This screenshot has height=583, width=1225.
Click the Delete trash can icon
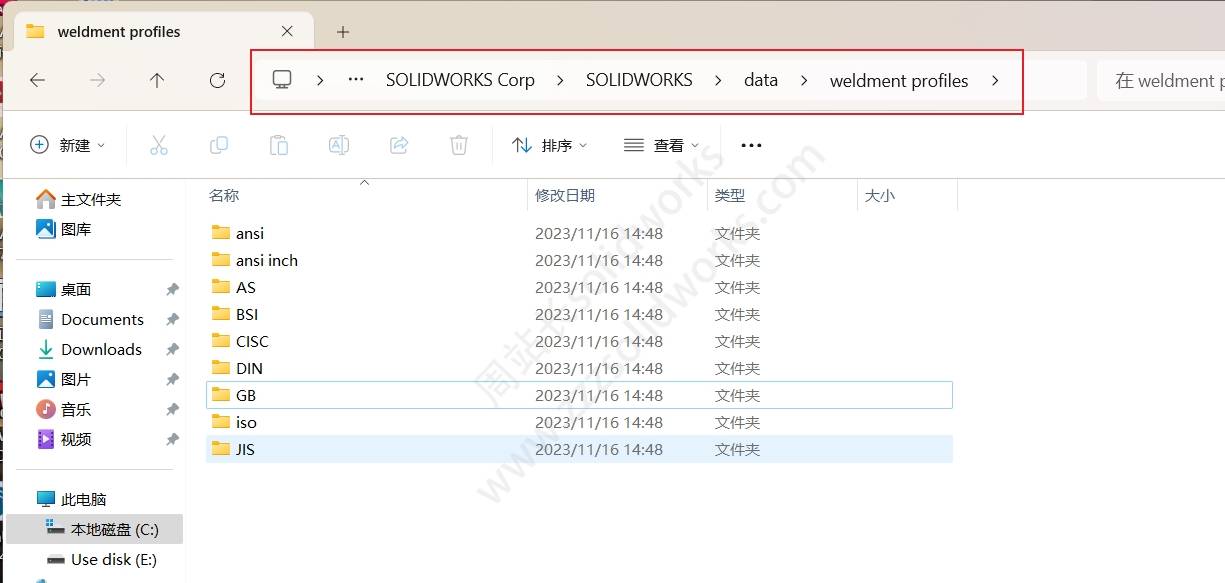pos(459,145)
